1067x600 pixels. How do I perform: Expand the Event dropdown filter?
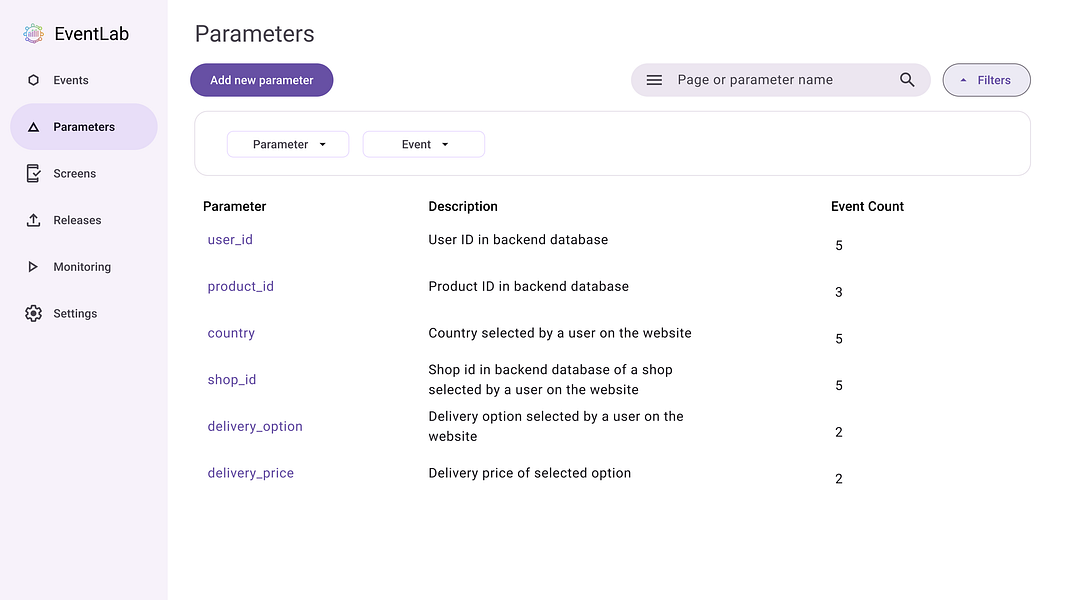tap(424, 145)
